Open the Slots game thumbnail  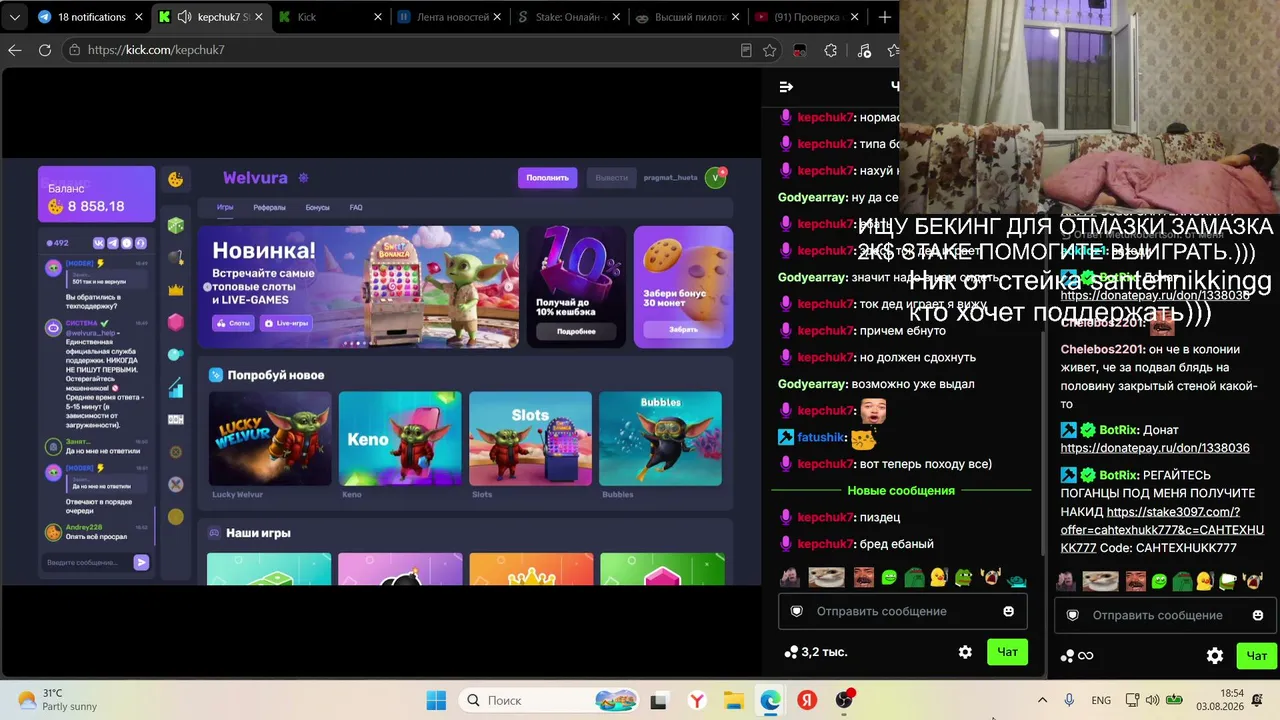tap(530, 439)
